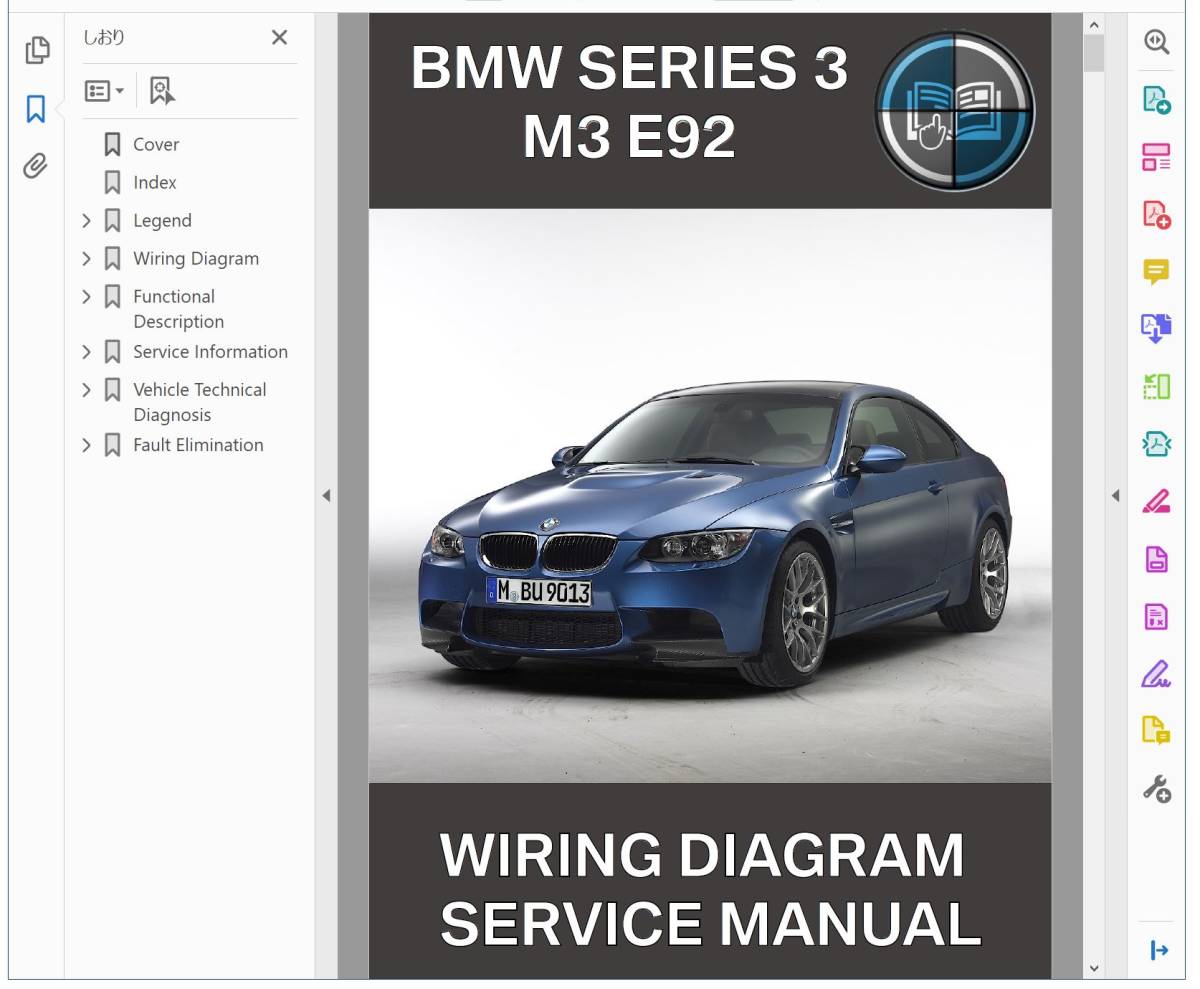Close the bookmarks (しおり) panel
This screenshot has height=989, width=1200.
[279, 38]
